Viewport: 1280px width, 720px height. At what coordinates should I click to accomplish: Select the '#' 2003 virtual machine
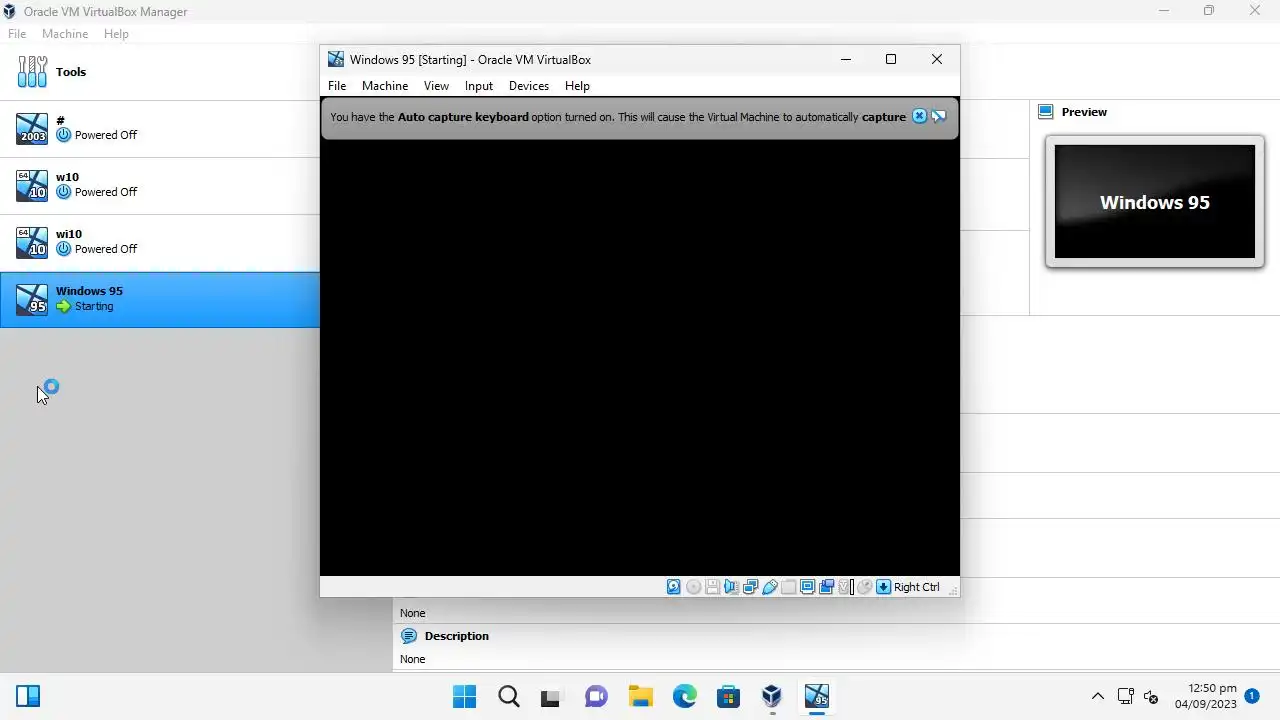coord(160,128)
